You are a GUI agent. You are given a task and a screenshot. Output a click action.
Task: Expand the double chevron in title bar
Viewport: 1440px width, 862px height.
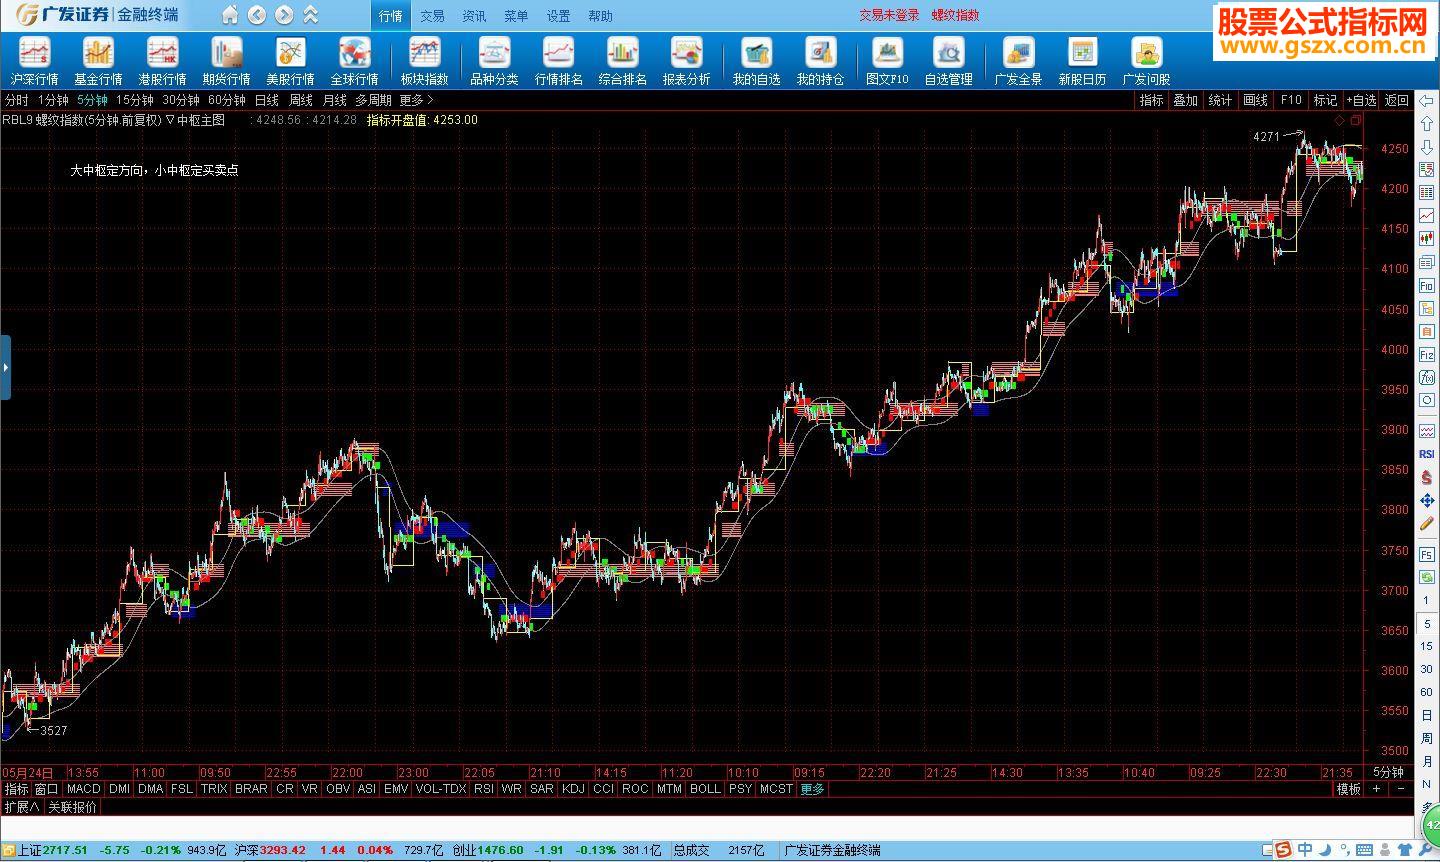pos(311,15)
